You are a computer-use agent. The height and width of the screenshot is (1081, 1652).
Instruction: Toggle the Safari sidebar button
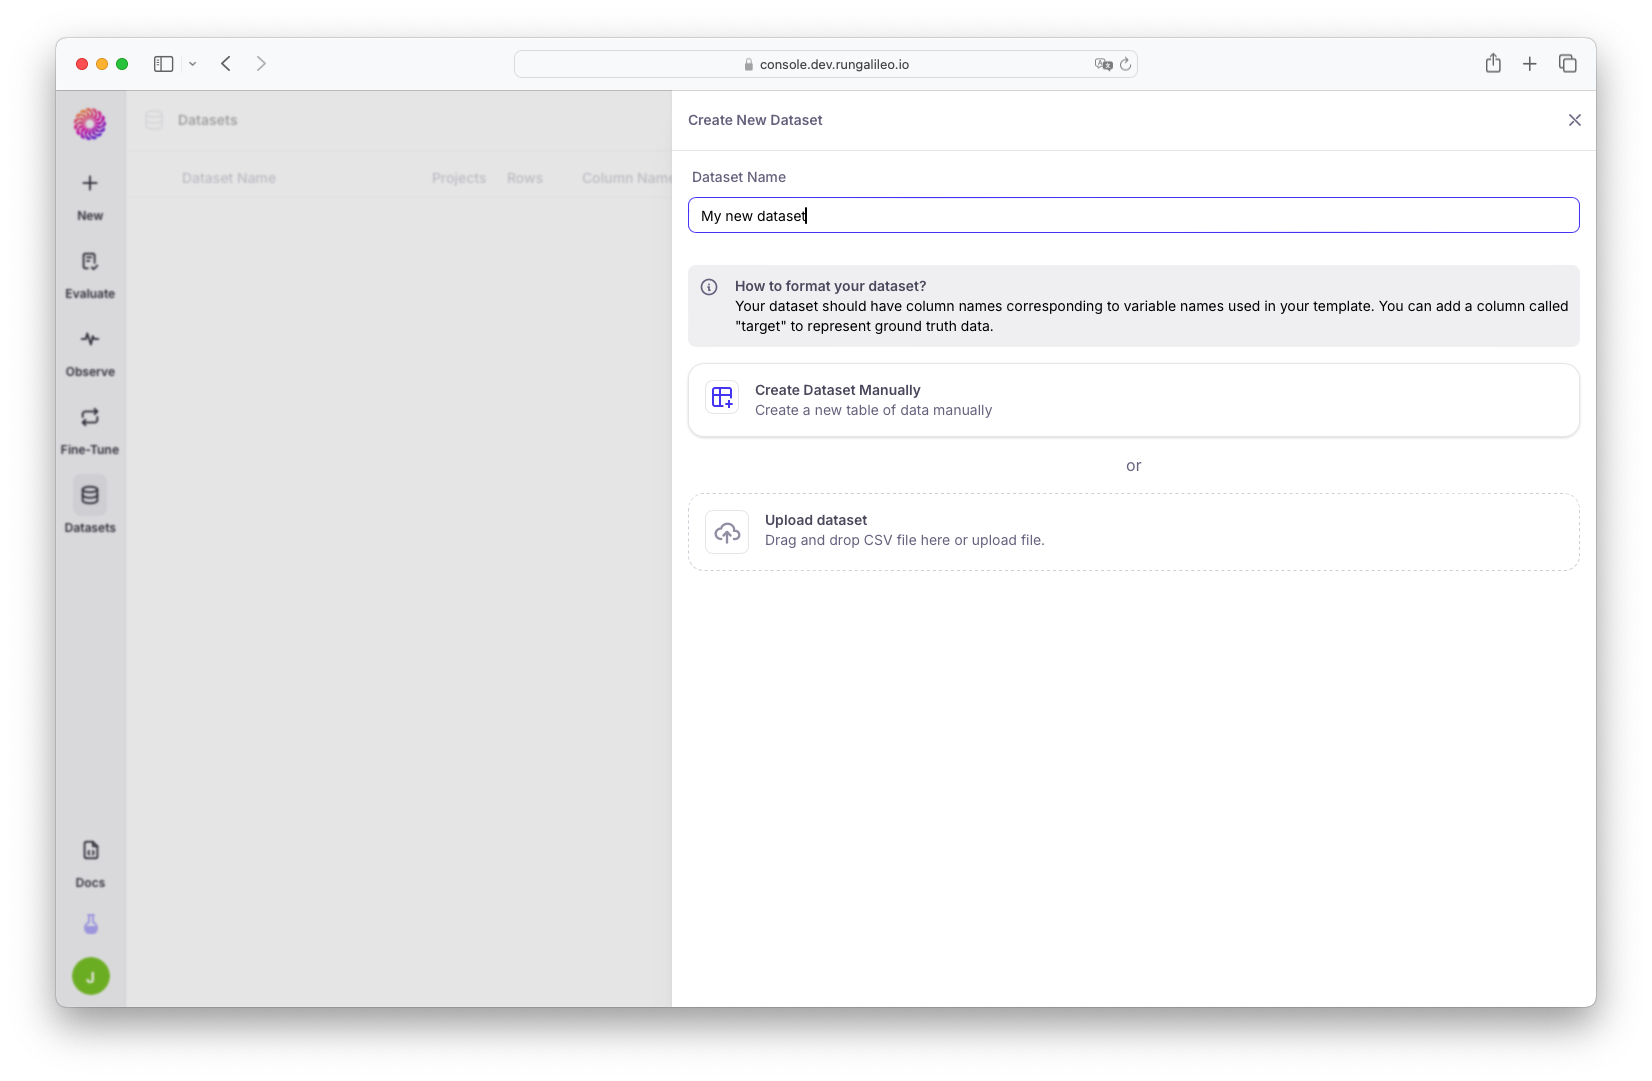pos(164,64)
